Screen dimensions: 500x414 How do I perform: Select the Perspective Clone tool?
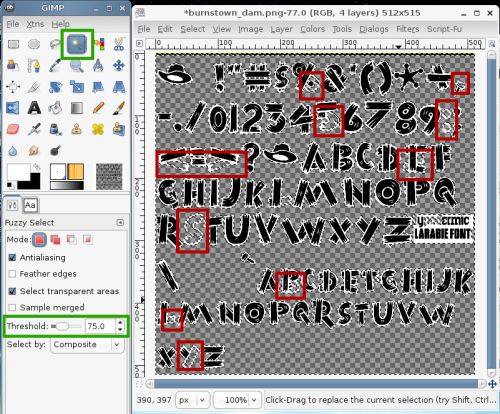coord(119,129)
